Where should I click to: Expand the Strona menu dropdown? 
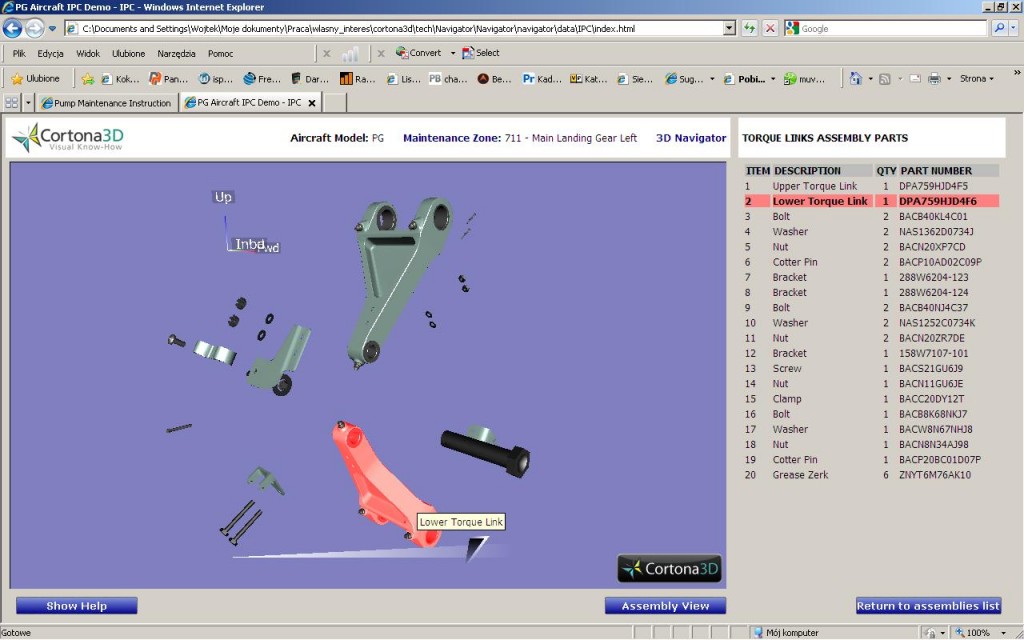pos(991,79)
